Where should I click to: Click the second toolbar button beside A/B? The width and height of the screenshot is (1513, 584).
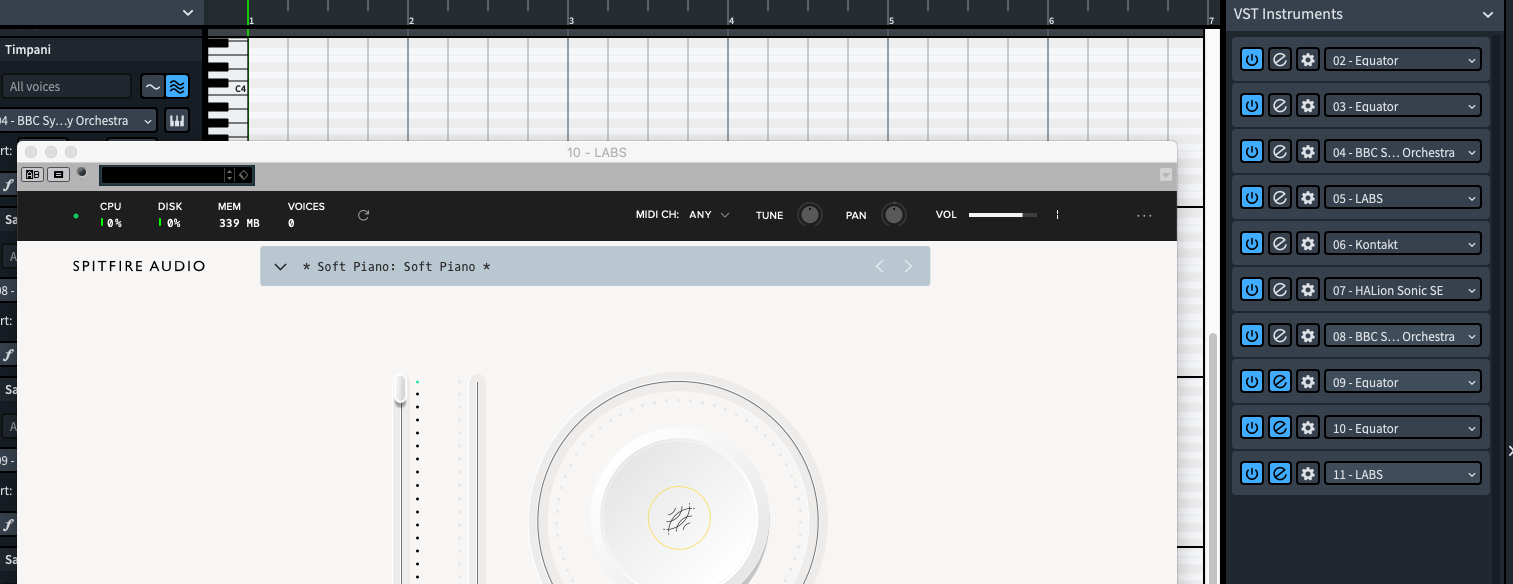(58, 174)
